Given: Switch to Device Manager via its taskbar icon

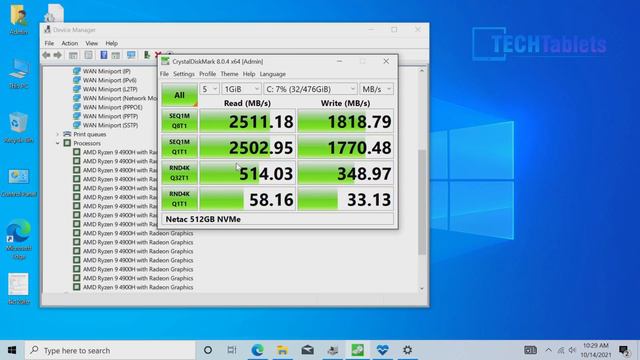Looking at the screenshot, I should 333,350.
